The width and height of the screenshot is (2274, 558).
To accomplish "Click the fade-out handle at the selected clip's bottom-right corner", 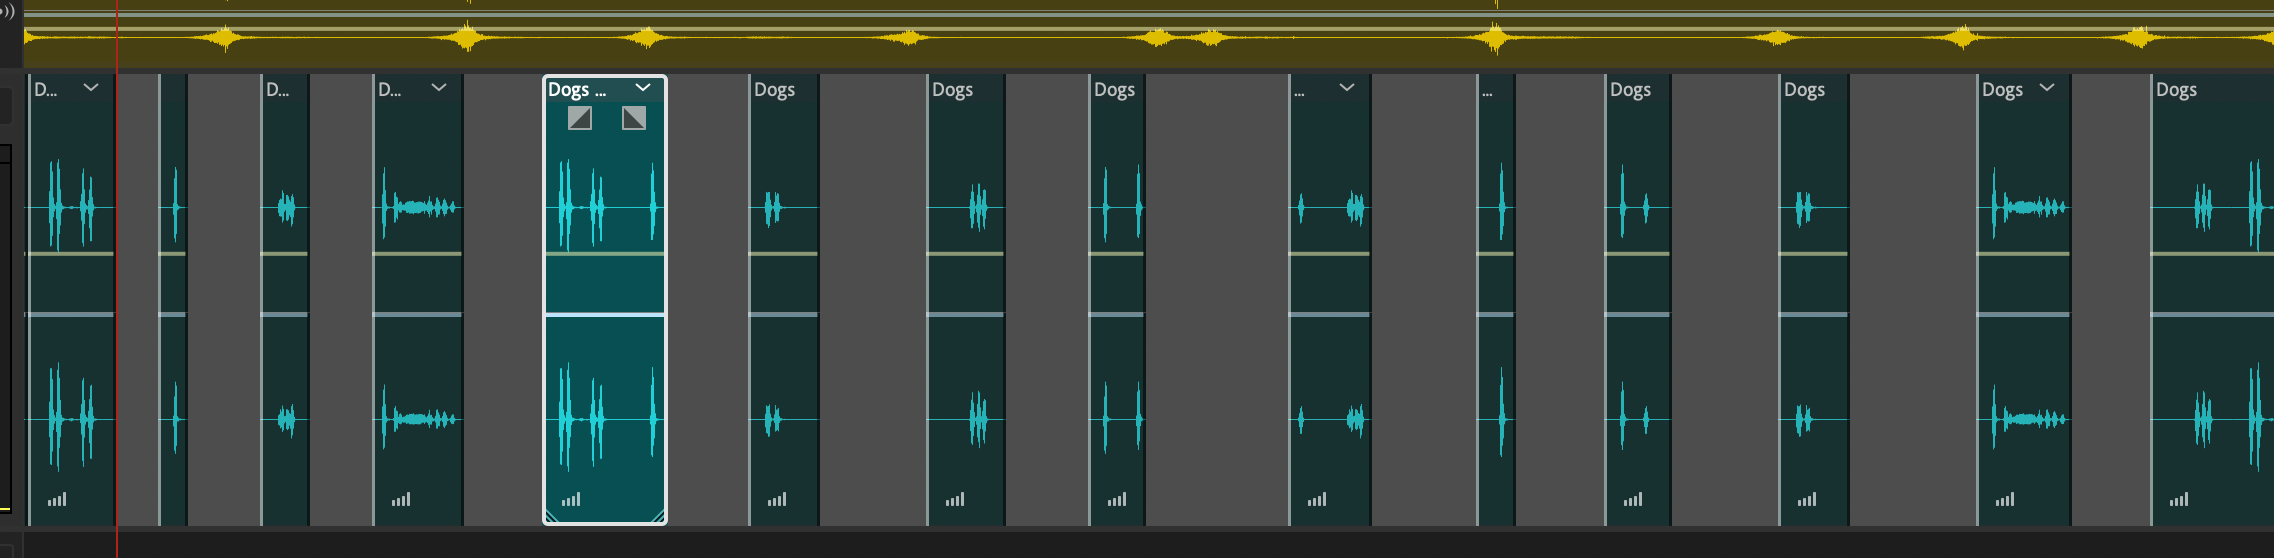I will [658, 516].
